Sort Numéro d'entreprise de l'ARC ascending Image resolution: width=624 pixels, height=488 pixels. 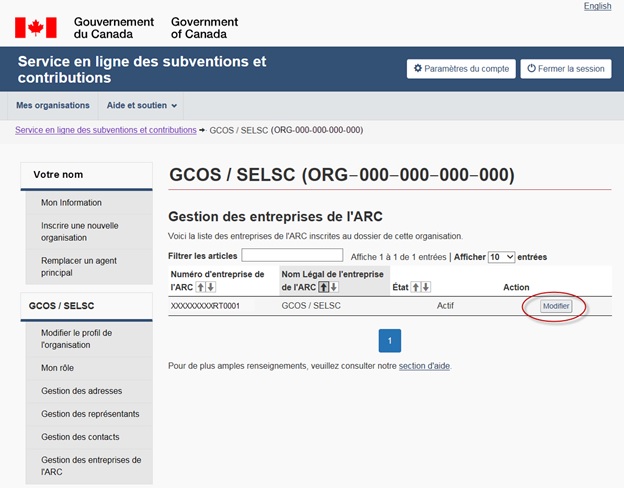click(x=200, y=287)
